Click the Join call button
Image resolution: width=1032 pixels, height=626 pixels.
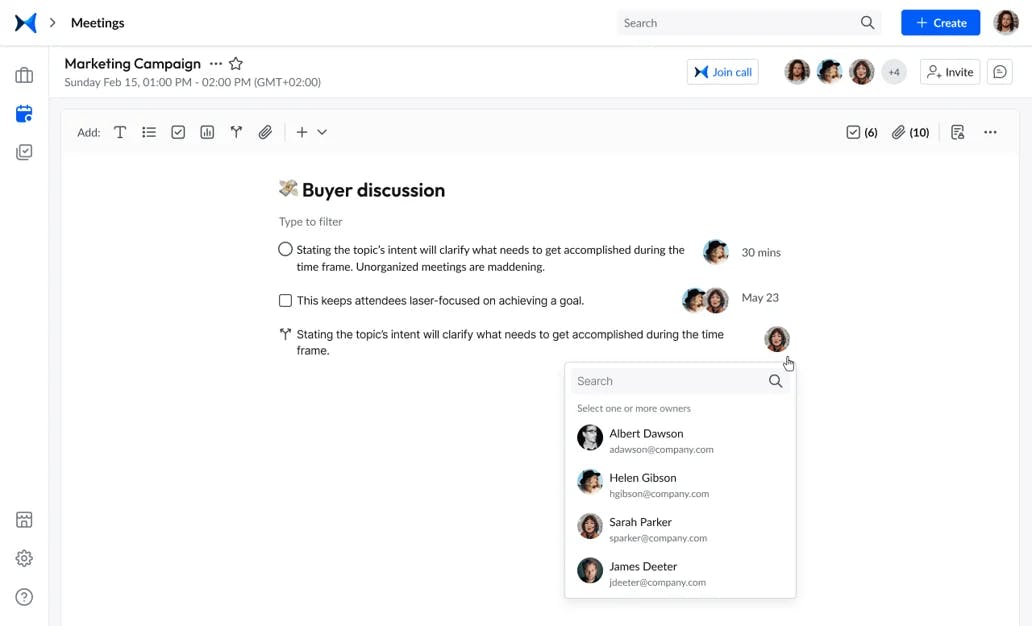722,72
